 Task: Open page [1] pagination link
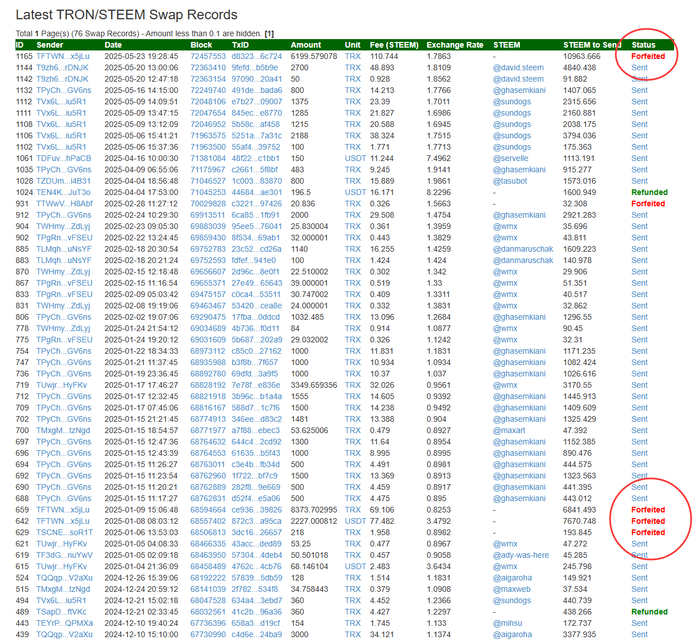pyautogui.click(x=269, y=34)
